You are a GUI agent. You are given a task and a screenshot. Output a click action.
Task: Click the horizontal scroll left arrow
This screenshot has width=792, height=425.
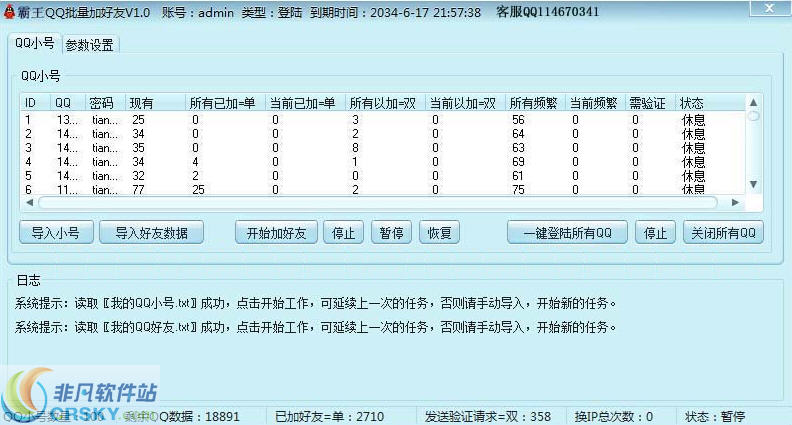point(29,203)
